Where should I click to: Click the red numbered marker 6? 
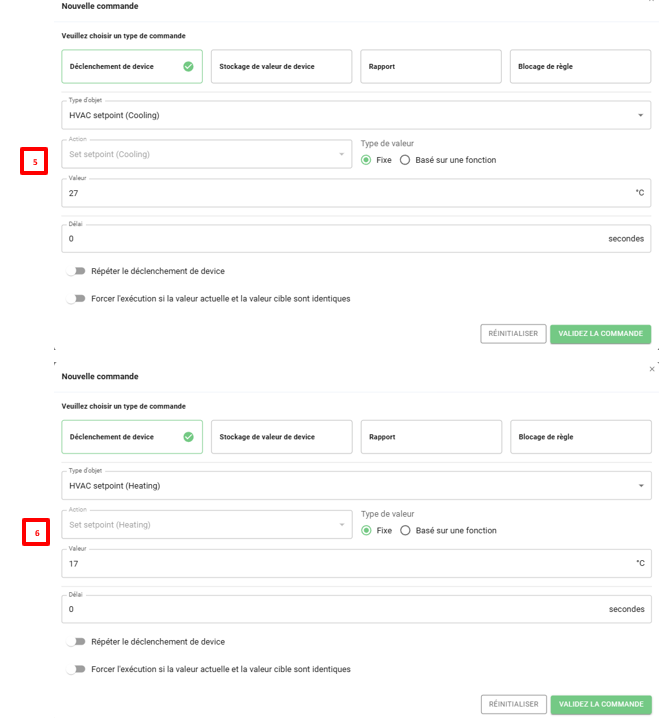pyautogui.click(x=37, y=533)
